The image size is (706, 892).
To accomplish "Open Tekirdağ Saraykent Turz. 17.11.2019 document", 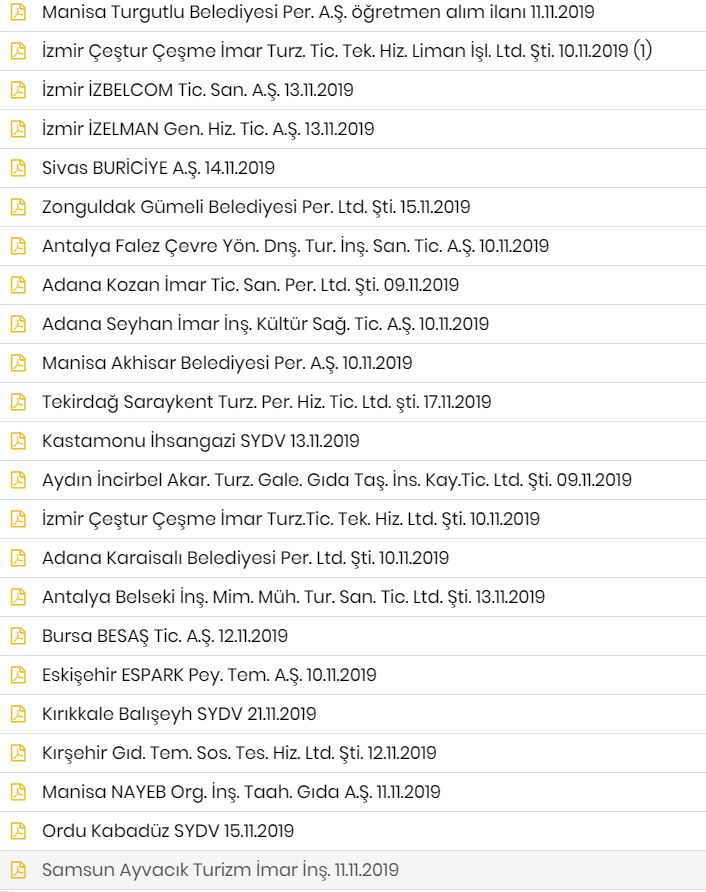I will coord(266,402).
